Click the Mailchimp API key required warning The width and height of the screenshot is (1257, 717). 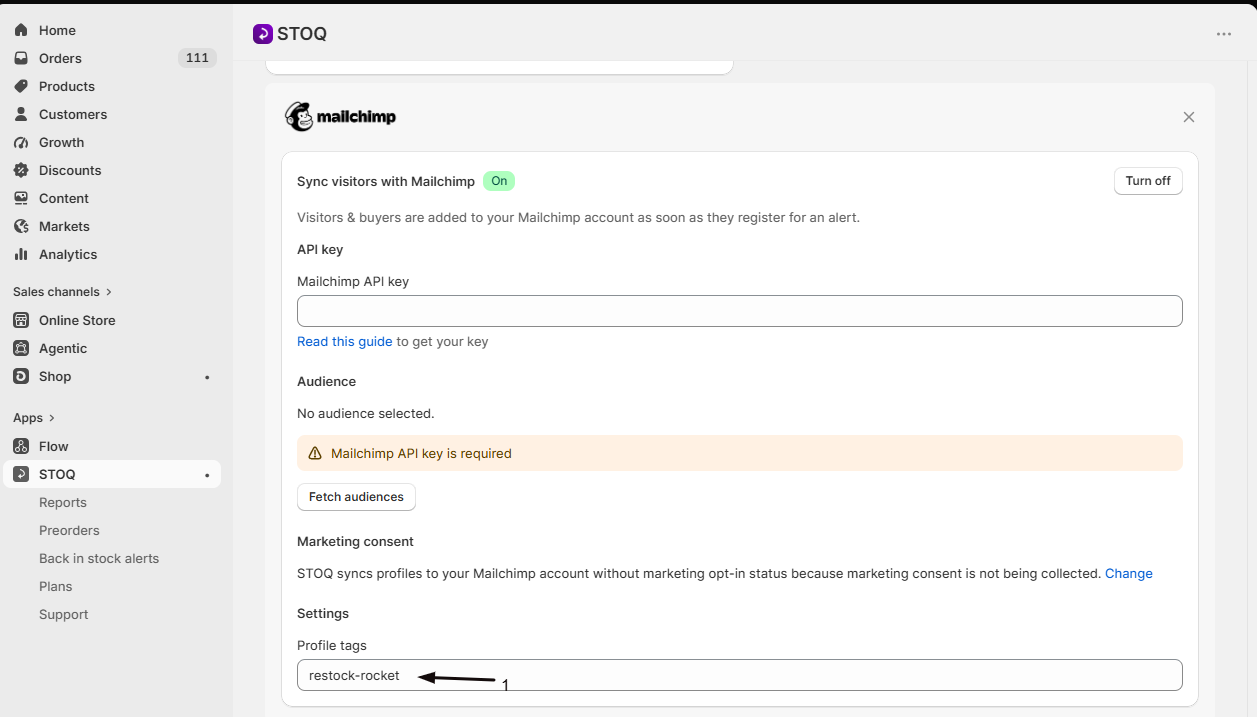click(x=740, y=453)
